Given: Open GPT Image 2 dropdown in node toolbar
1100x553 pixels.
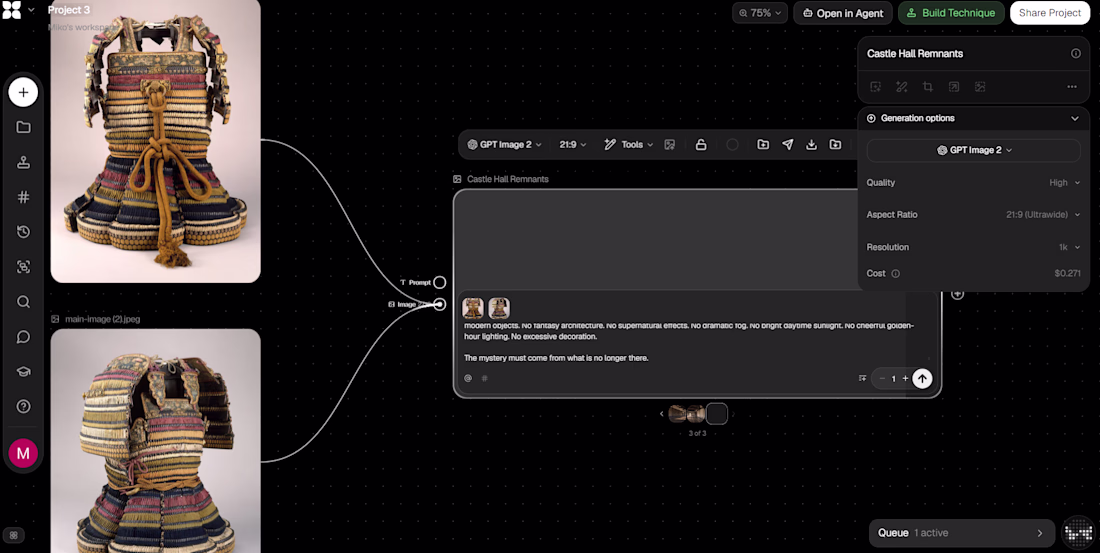Looking at the screenshot, I should point(504,145).
